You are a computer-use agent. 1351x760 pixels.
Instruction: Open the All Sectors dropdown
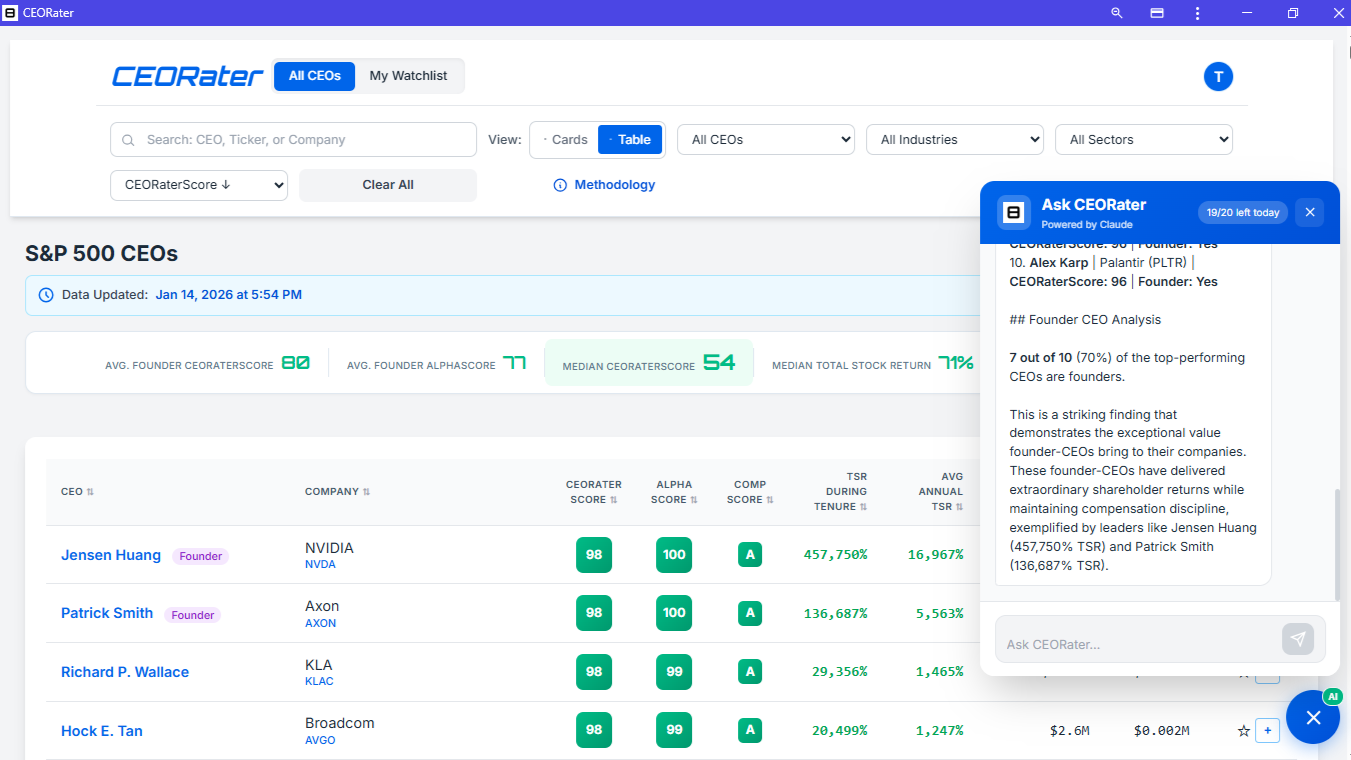[x=1144, y=140]
